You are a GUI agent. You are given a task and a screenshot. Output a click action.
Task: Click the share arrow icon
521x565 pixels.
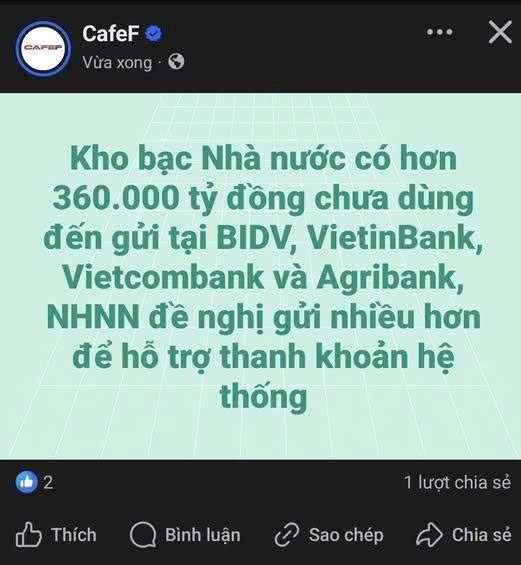[x=429, y=535]
